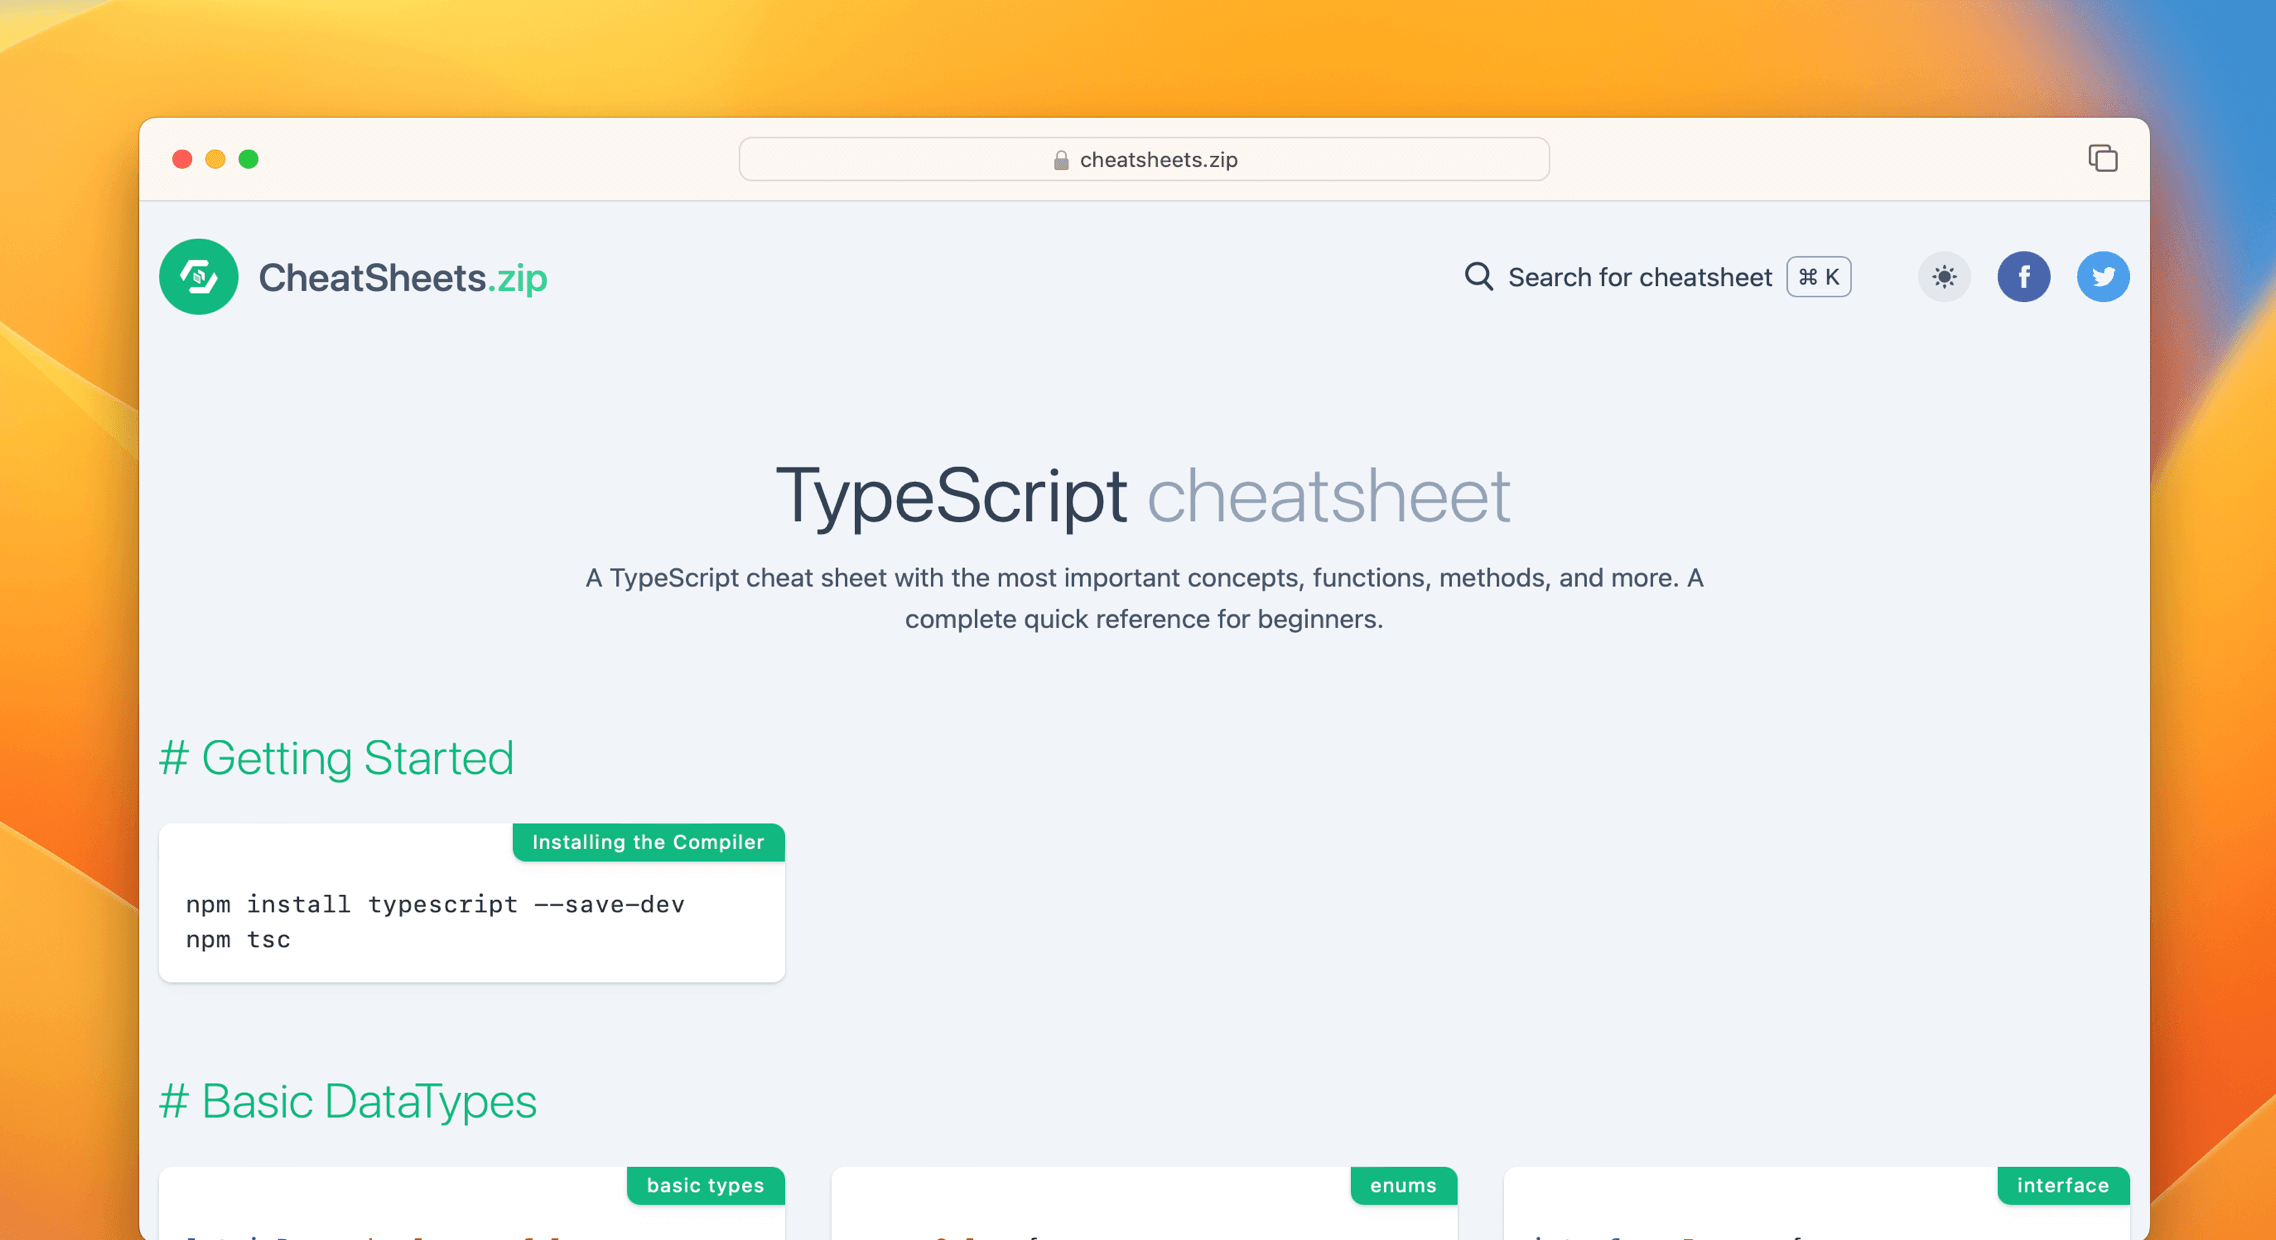Click Search for cheatsheet
Image resolution: width=2276 pixels, height=1240 pixels.
pos(1640,277)
